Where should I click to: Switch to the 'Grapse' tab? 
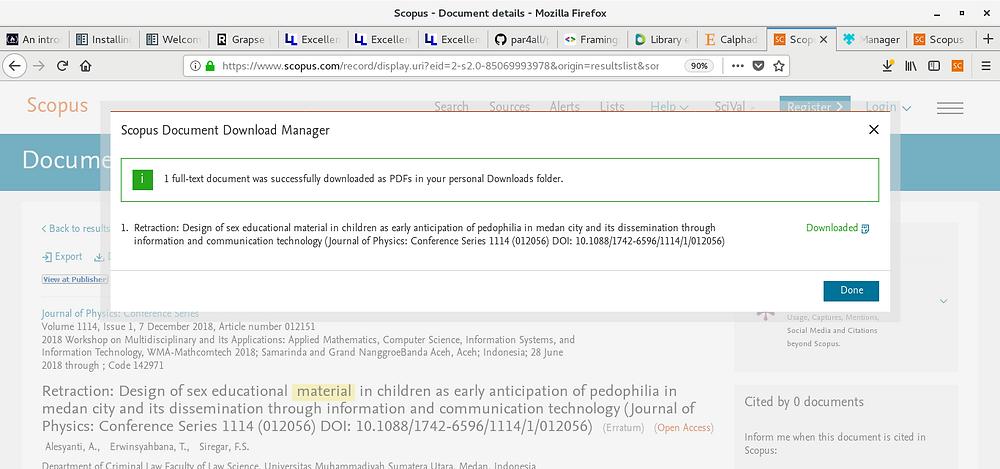click(x=244, y=40)
